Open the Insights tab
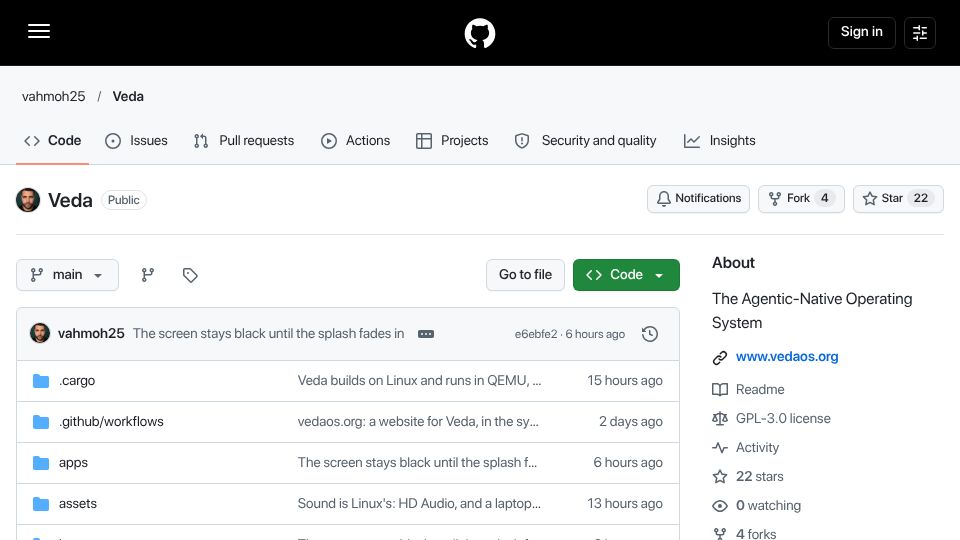The image size is (960, 540). tap(719, 141)
